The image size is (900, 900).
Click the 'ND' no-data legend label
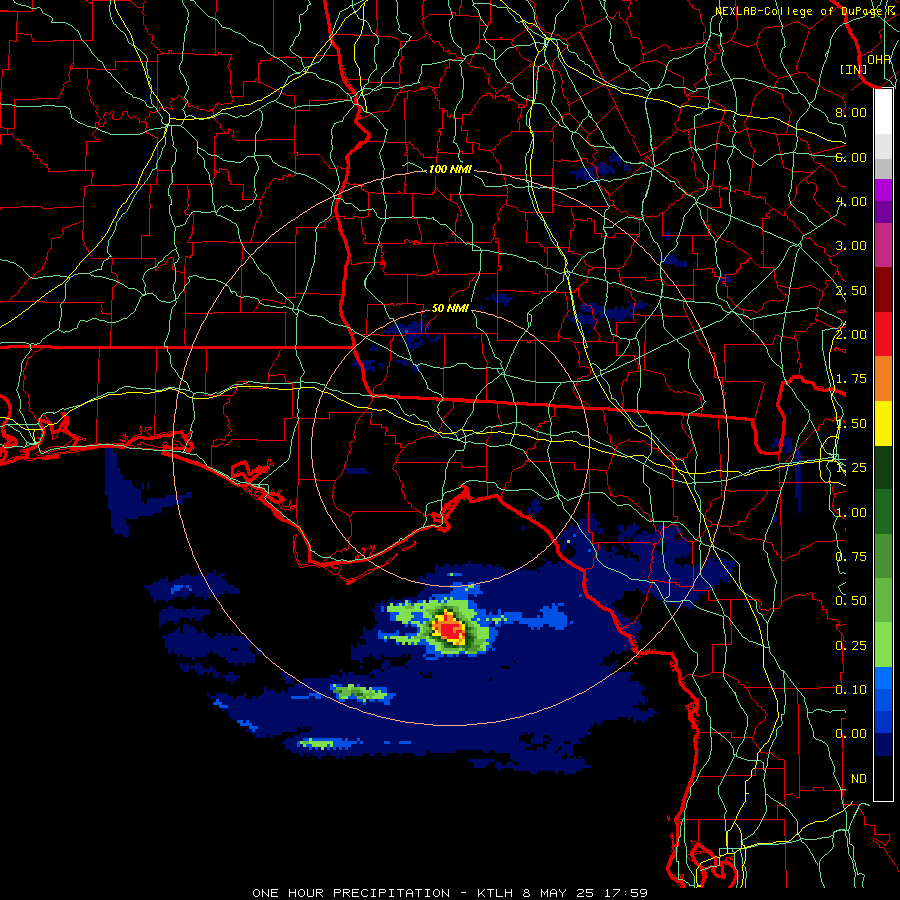(859, 779)
